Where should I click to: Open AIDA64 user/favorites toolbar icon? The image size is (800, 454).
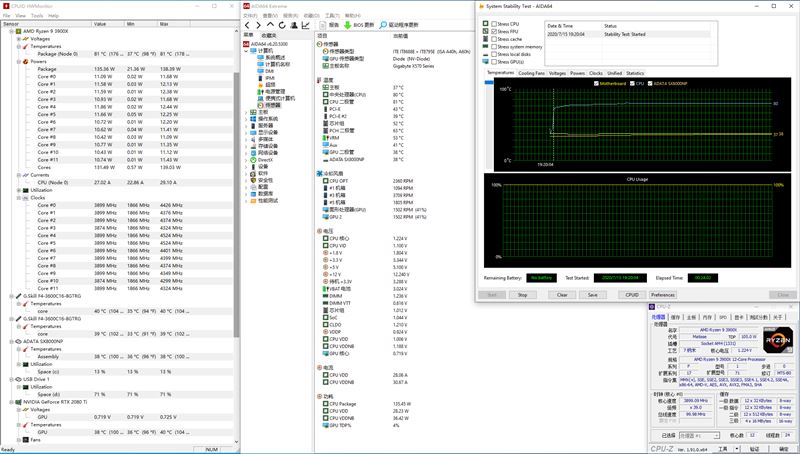(x=294, y=25)
